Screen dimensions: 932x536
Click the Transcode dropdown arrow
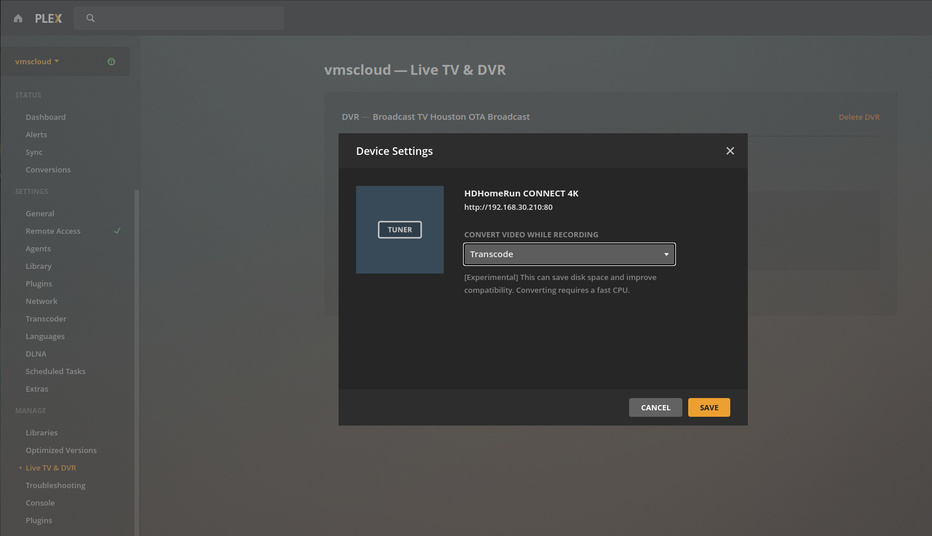[x=666, y=254]
